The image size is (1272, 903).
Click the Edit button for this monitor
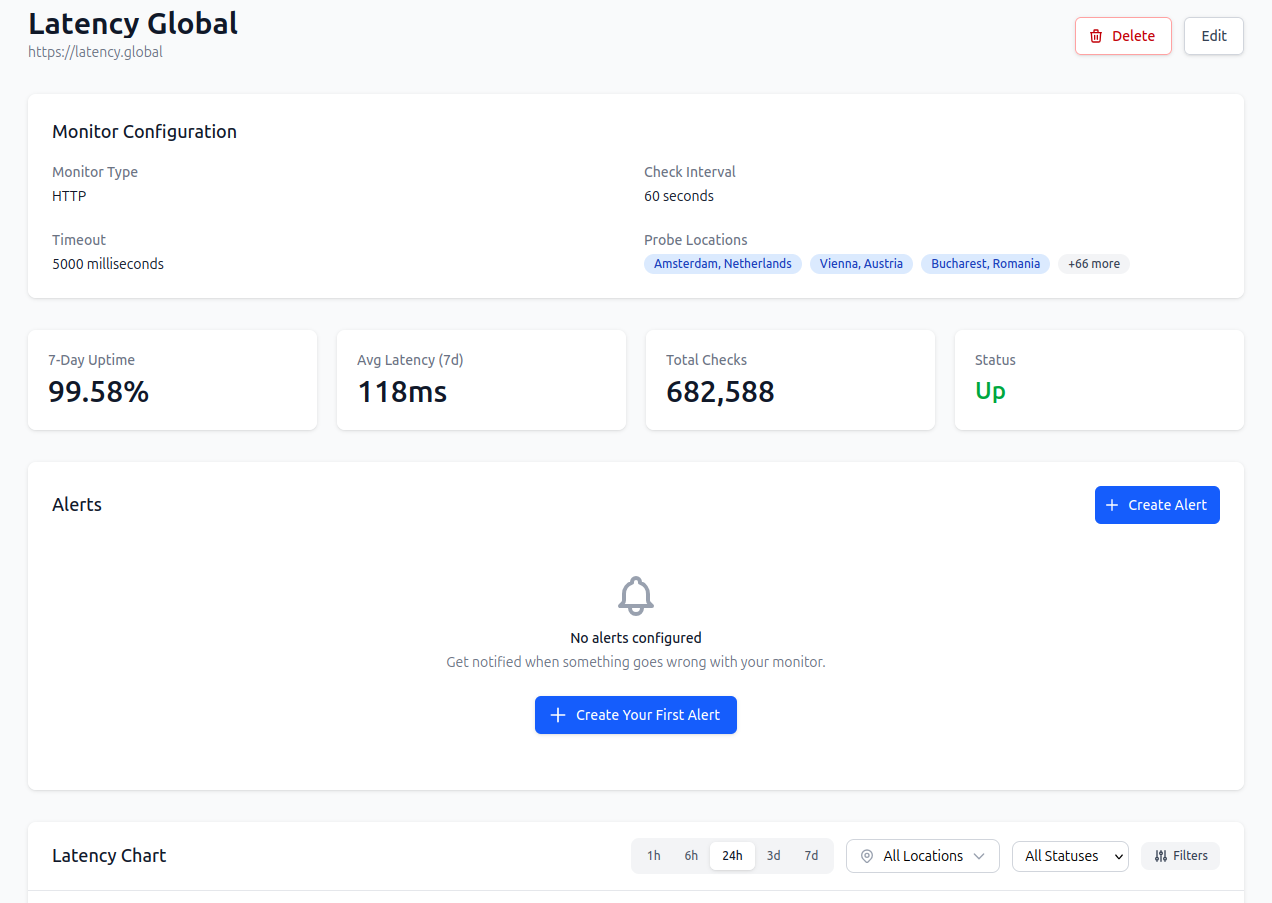pyautogui.click(x=1213, y=35)
